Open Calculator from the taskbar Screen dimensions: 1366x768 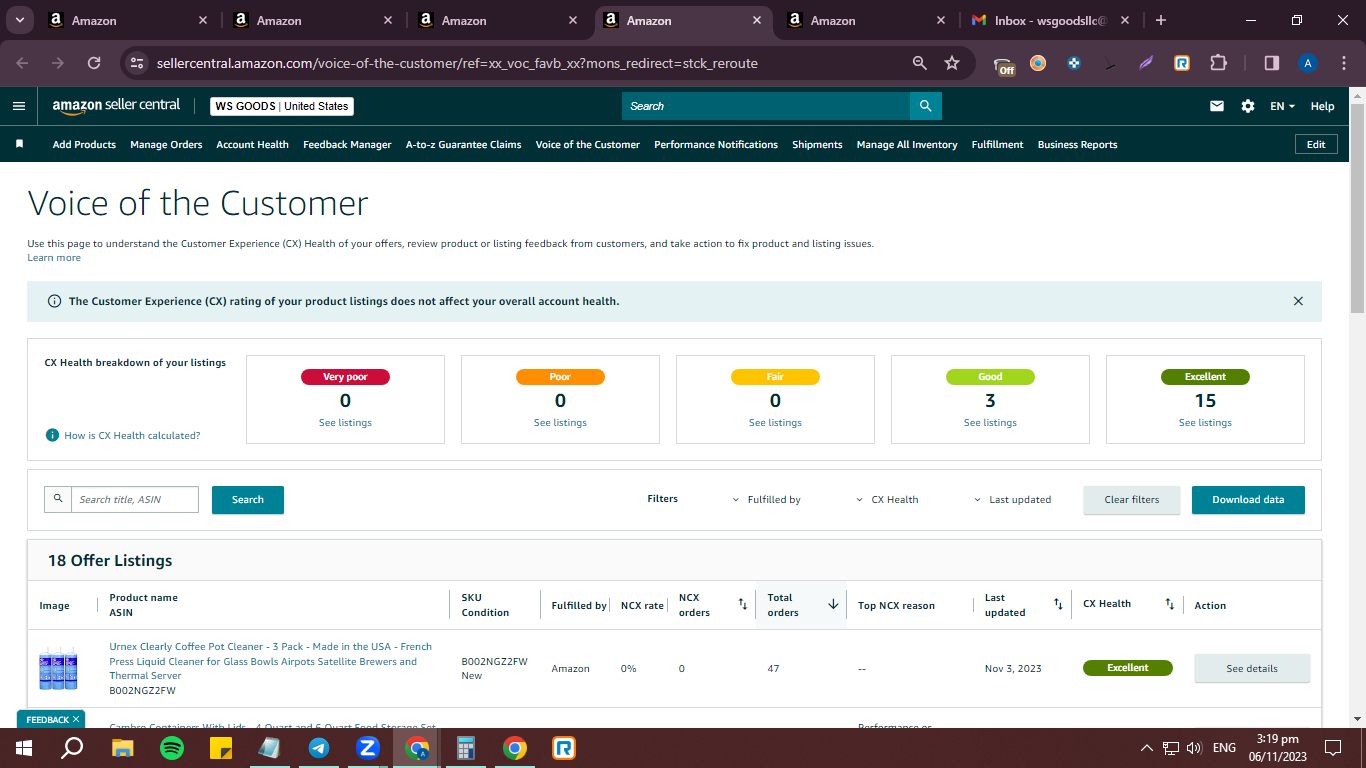coord(466,747)
